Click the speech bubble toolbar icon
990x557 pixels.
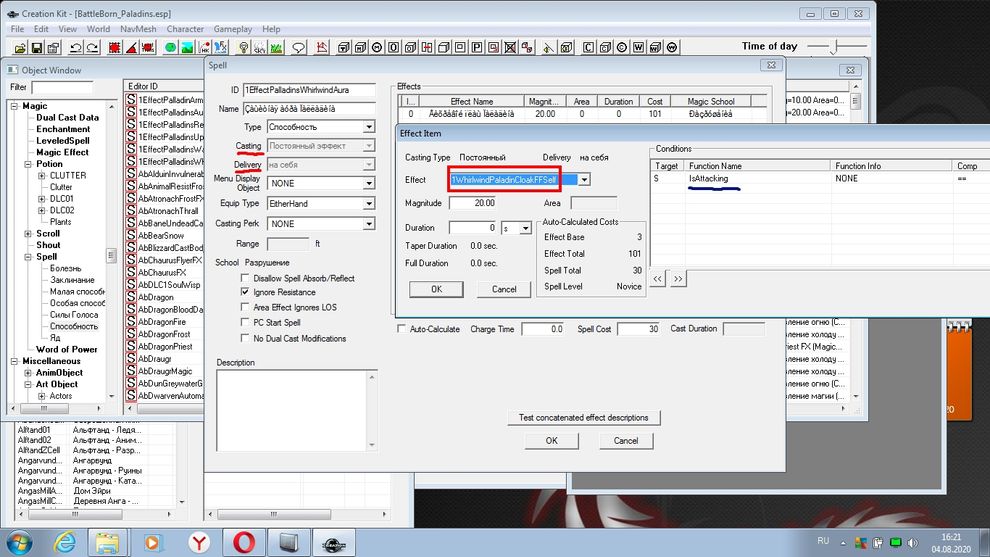(298, 47)
